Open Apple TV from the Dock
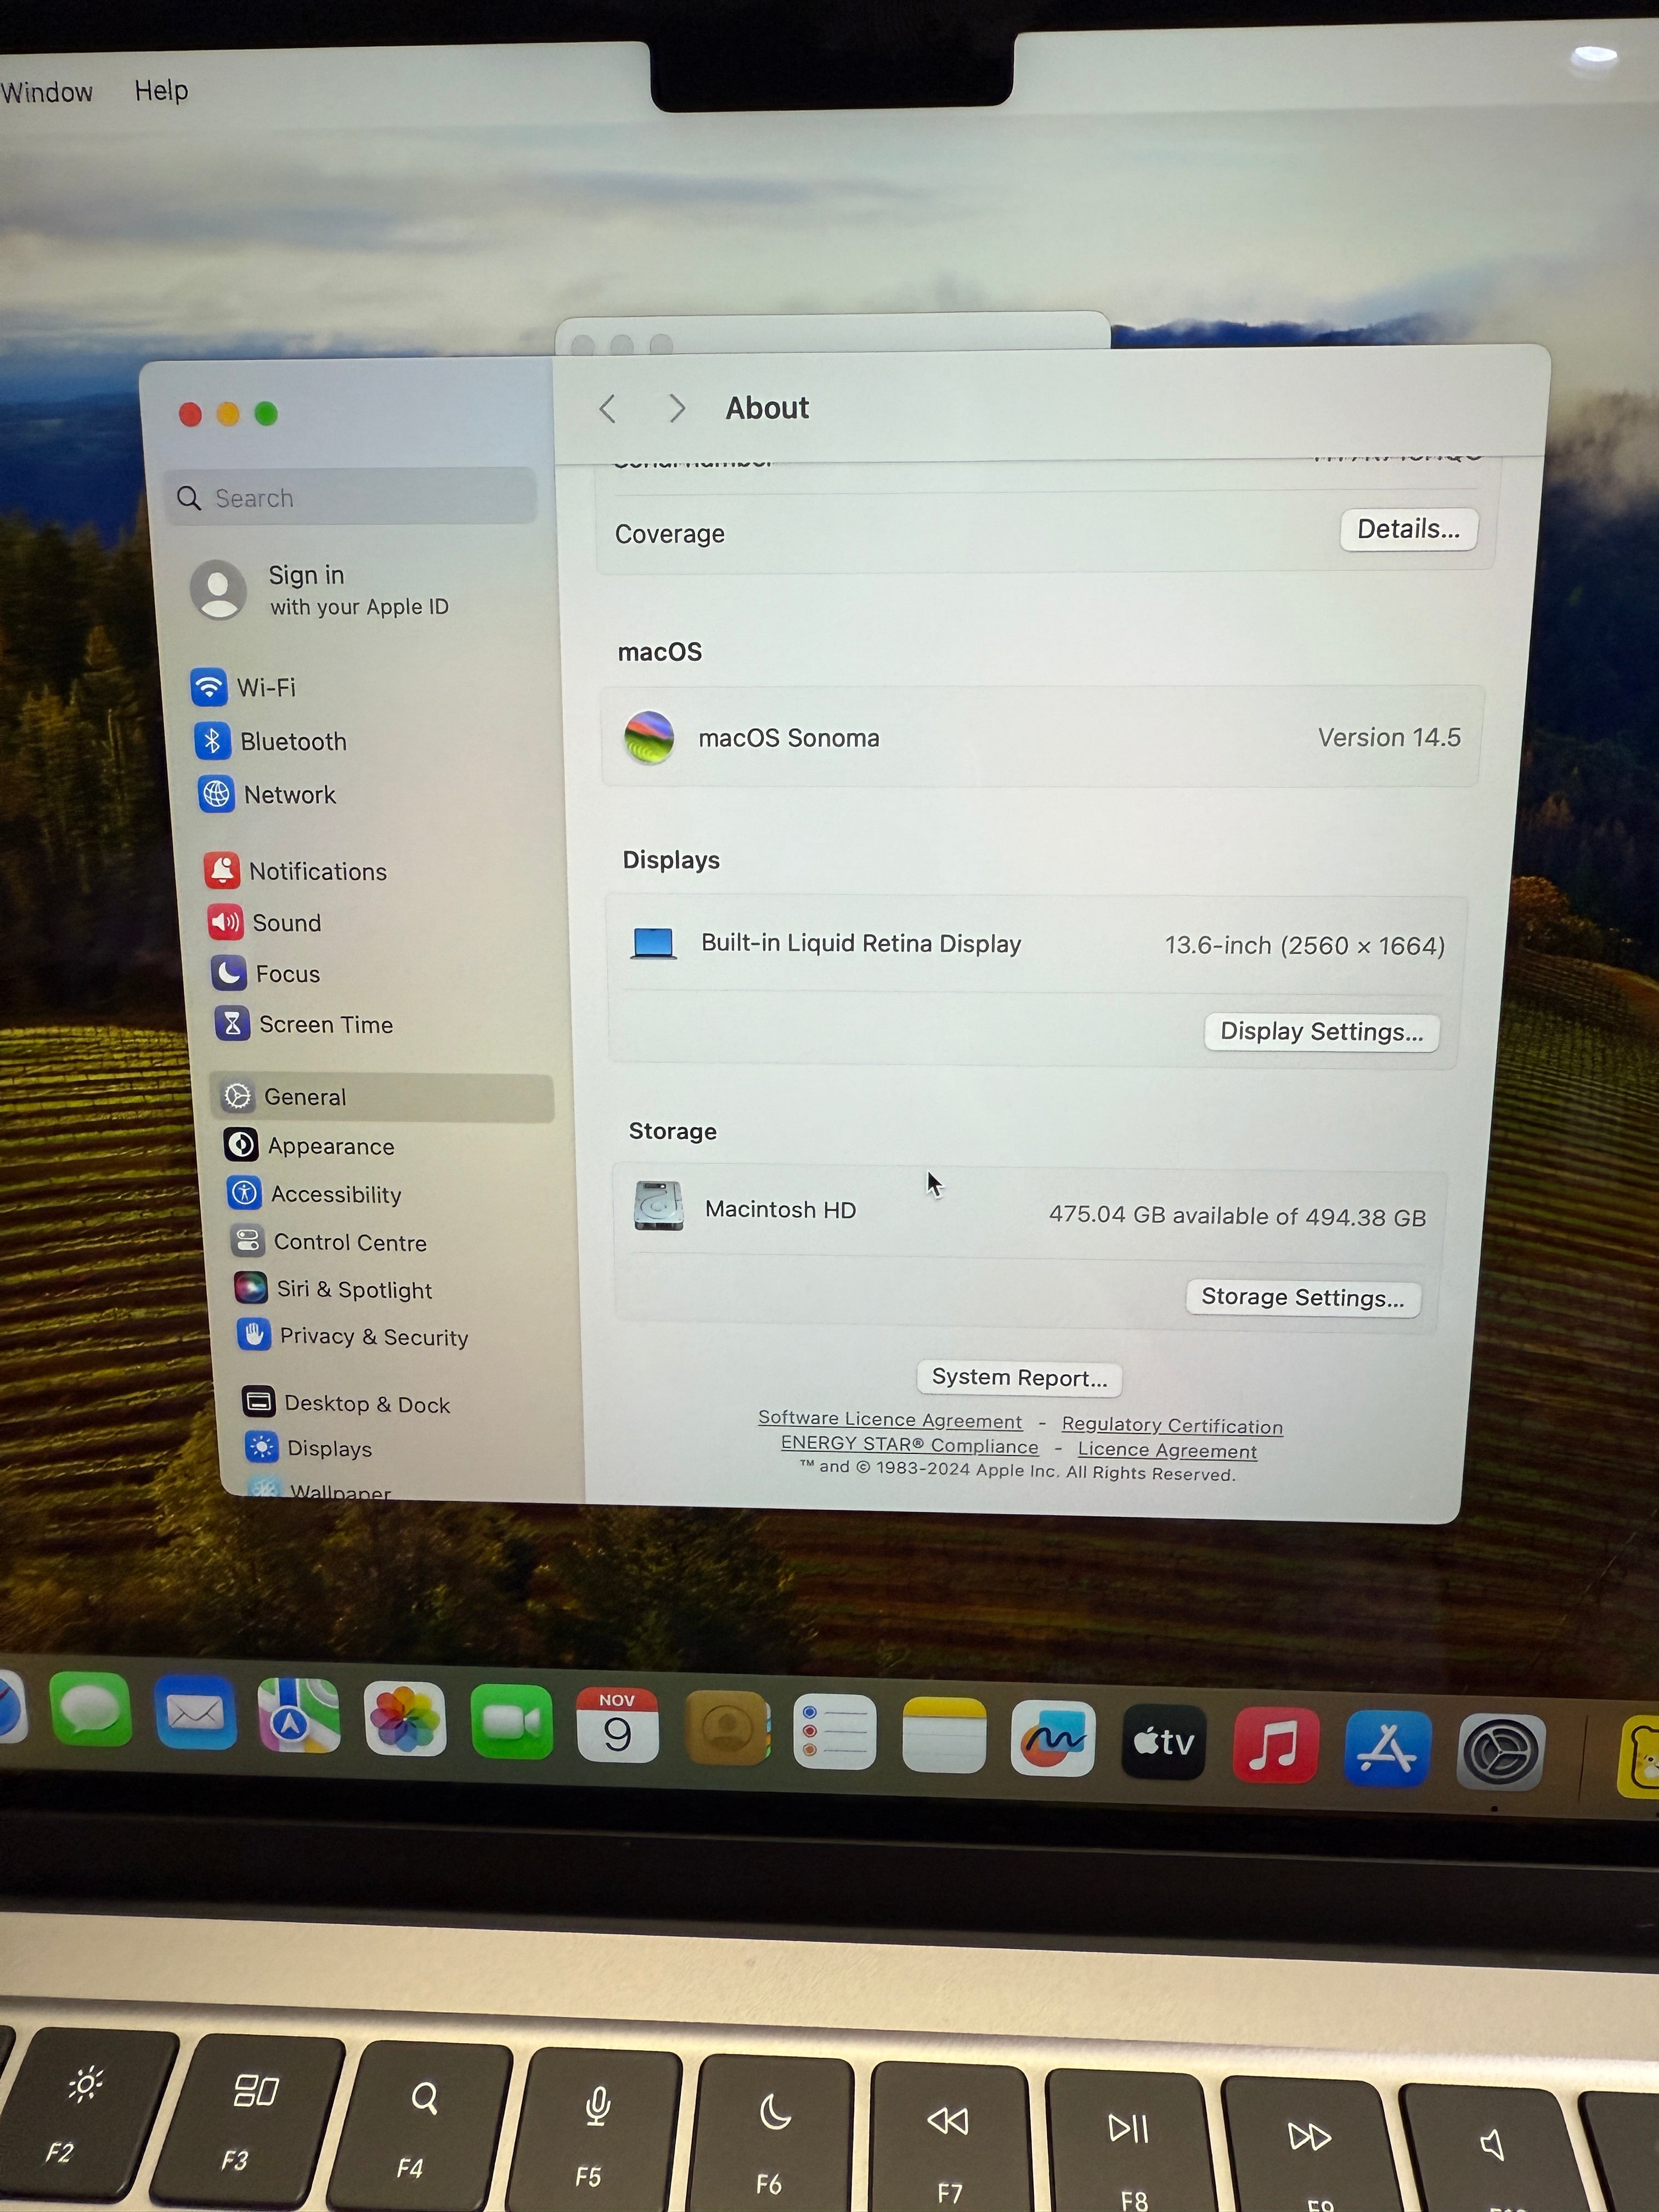1659x2212 pixels. point(1163,1742)
